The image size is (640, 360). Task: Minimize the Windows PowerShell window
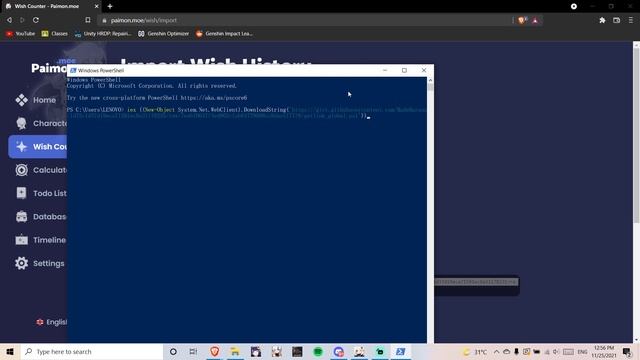[x=385, y=70]
